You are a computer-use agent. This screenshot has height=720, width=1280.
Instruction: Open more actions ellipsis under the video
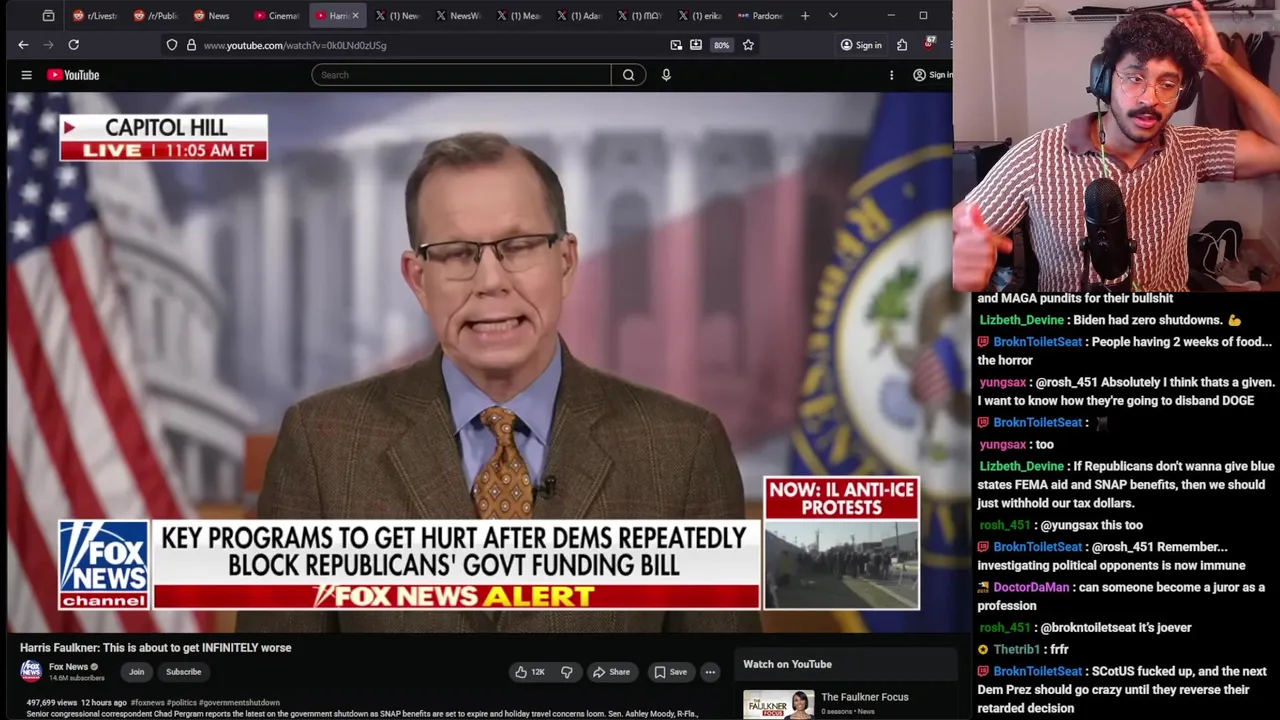[x=710, y=672]
